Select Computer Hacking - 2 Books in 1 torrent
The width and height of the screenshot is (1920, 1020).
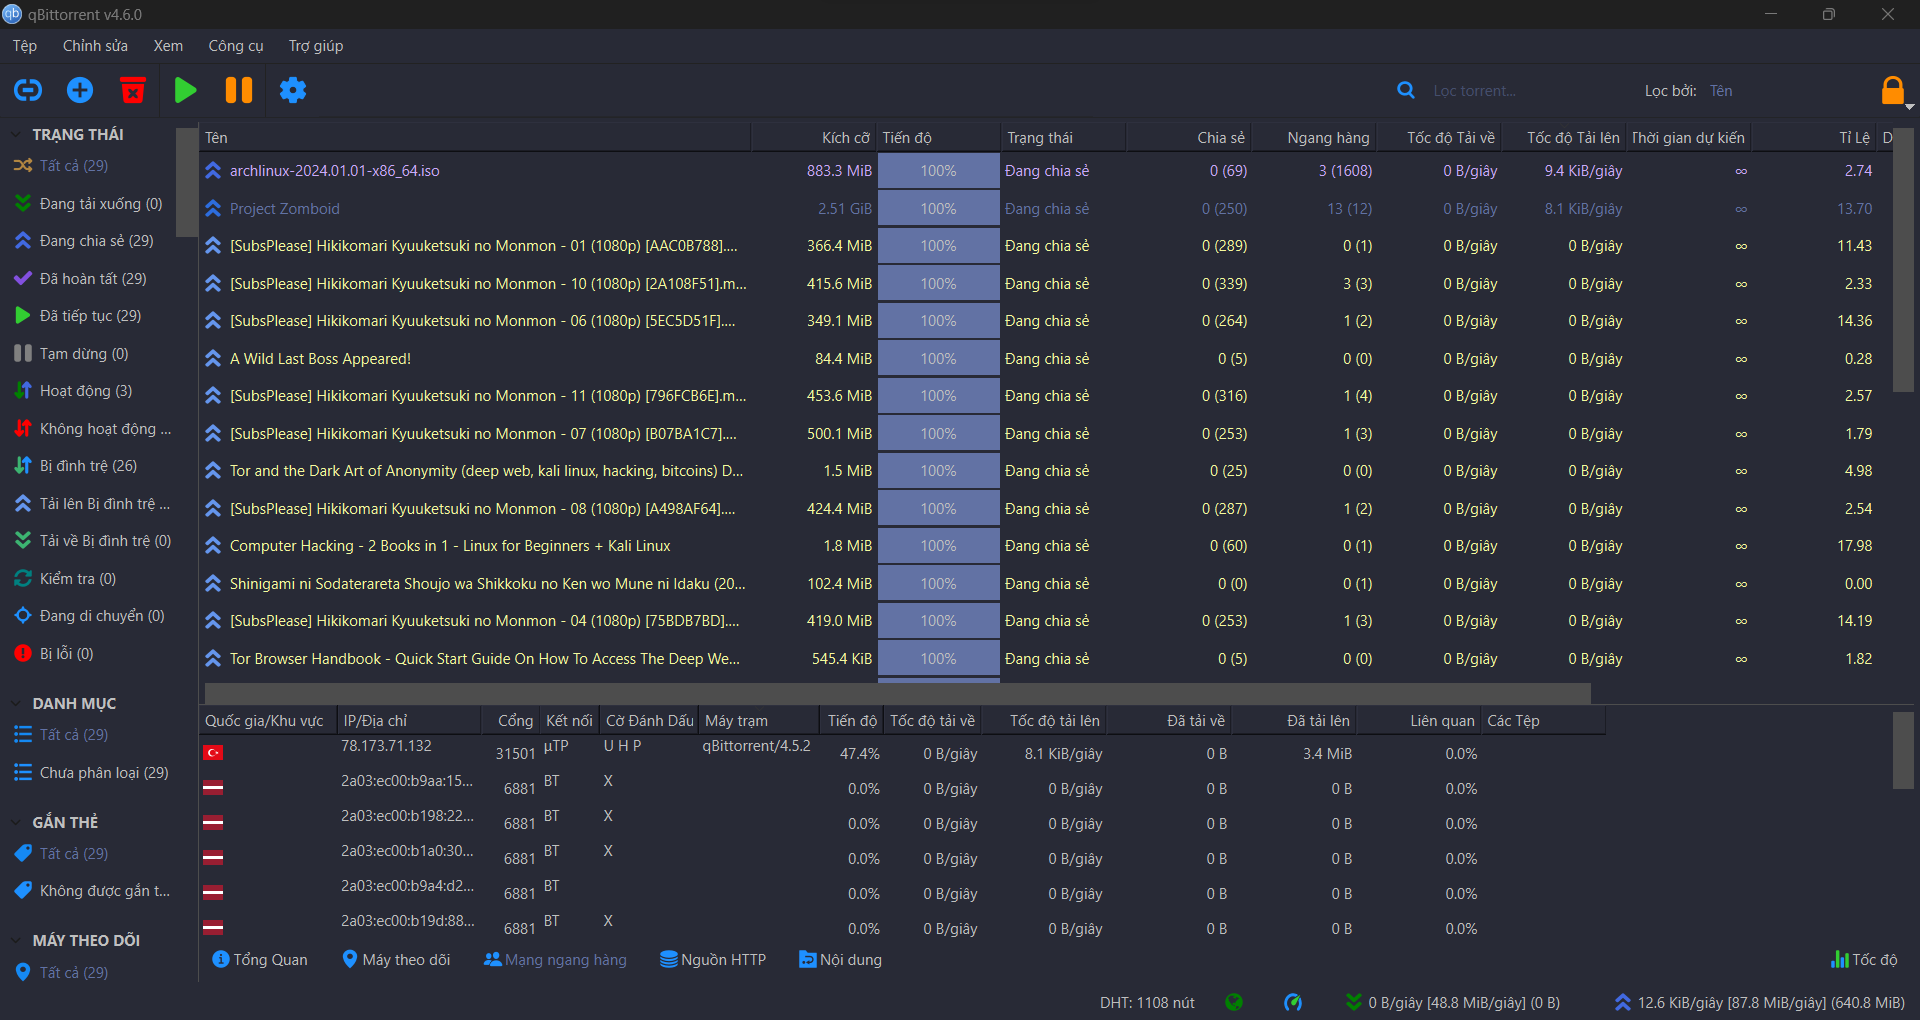click(450, 546)
